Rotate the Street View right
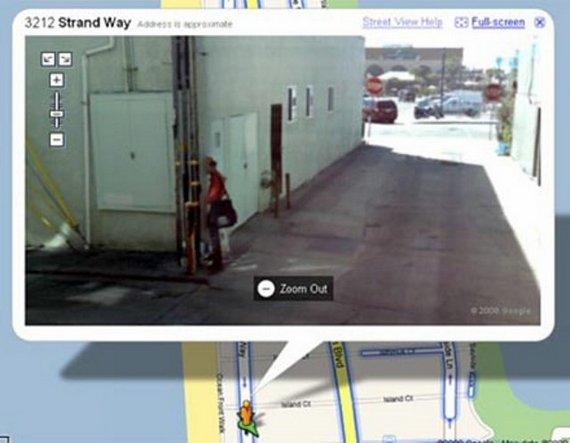The image size is (570, 443). (x=65, y=59)
